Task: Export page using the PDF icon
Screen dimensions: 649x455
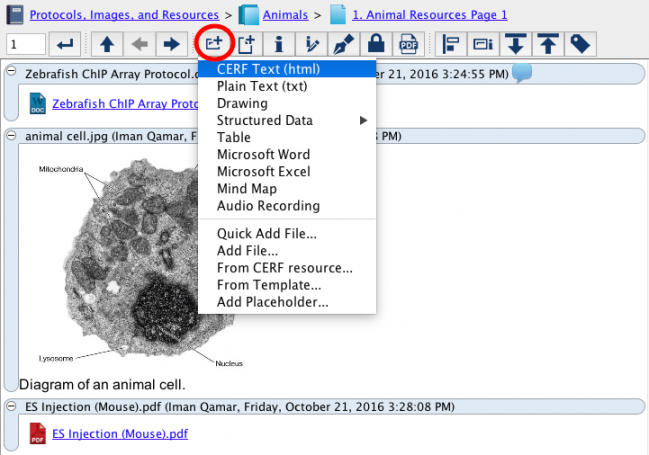Action: click(x=408, y=44)
